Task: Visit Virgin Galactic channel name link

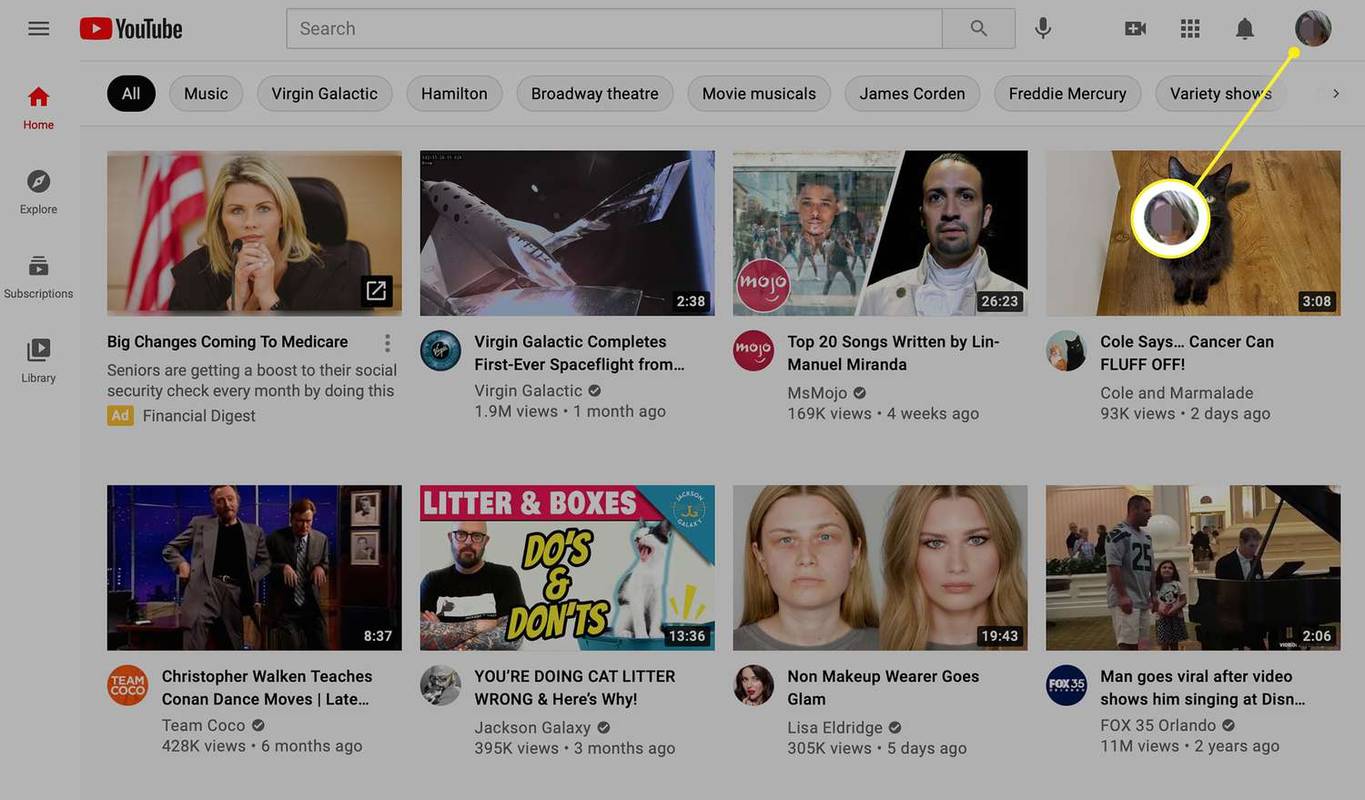Action: [528, 391]
